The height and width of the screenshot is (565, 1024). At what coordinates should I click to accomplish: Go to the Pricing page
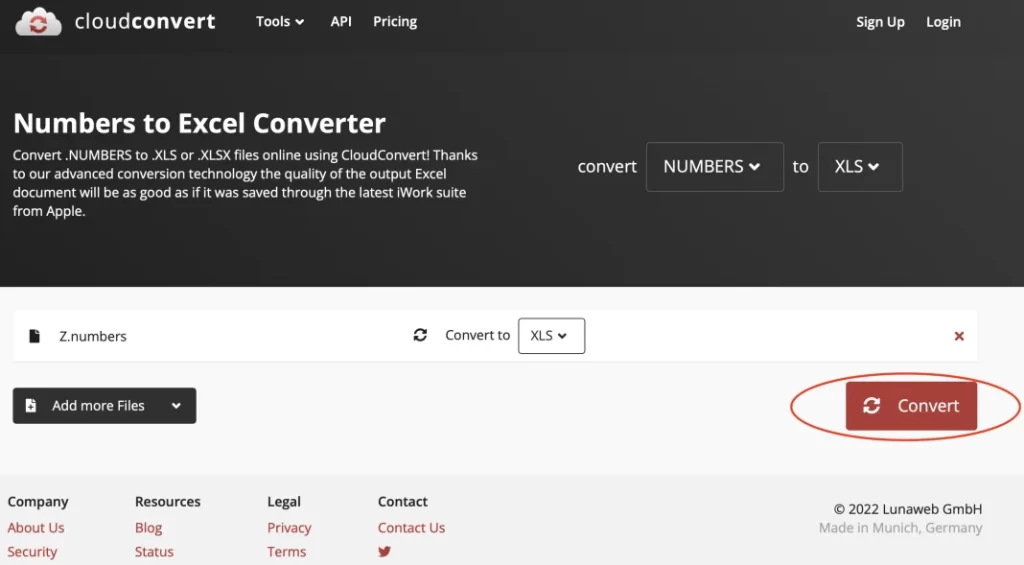394,22
